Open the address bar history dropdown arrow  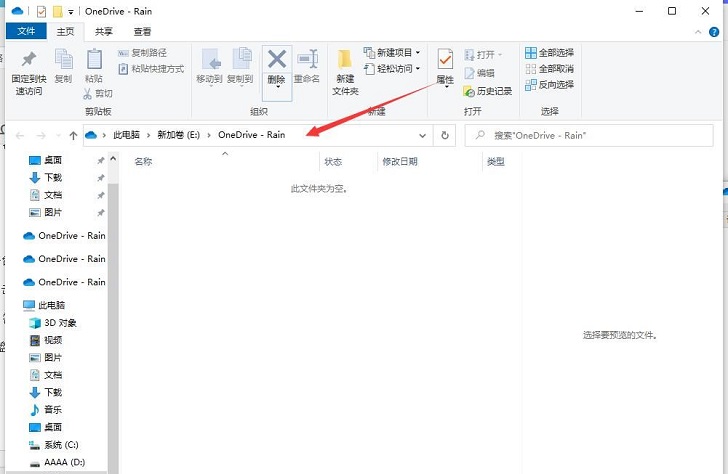(422, 136)
